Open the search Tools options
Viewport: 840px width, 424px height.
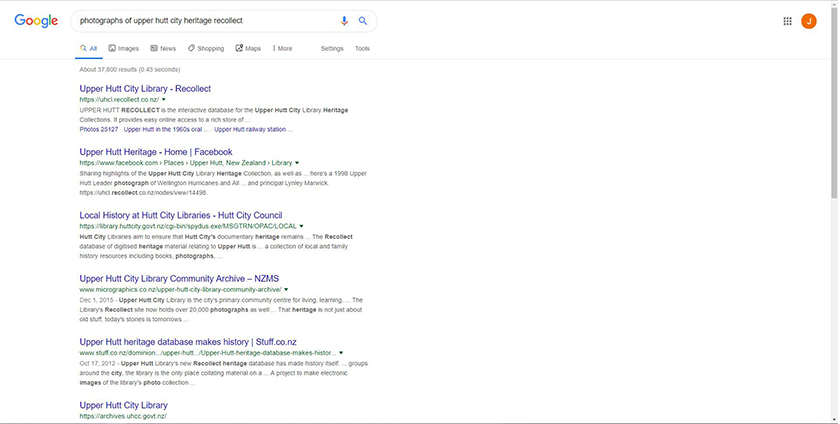pyautogui.click(x=362, y=48)
